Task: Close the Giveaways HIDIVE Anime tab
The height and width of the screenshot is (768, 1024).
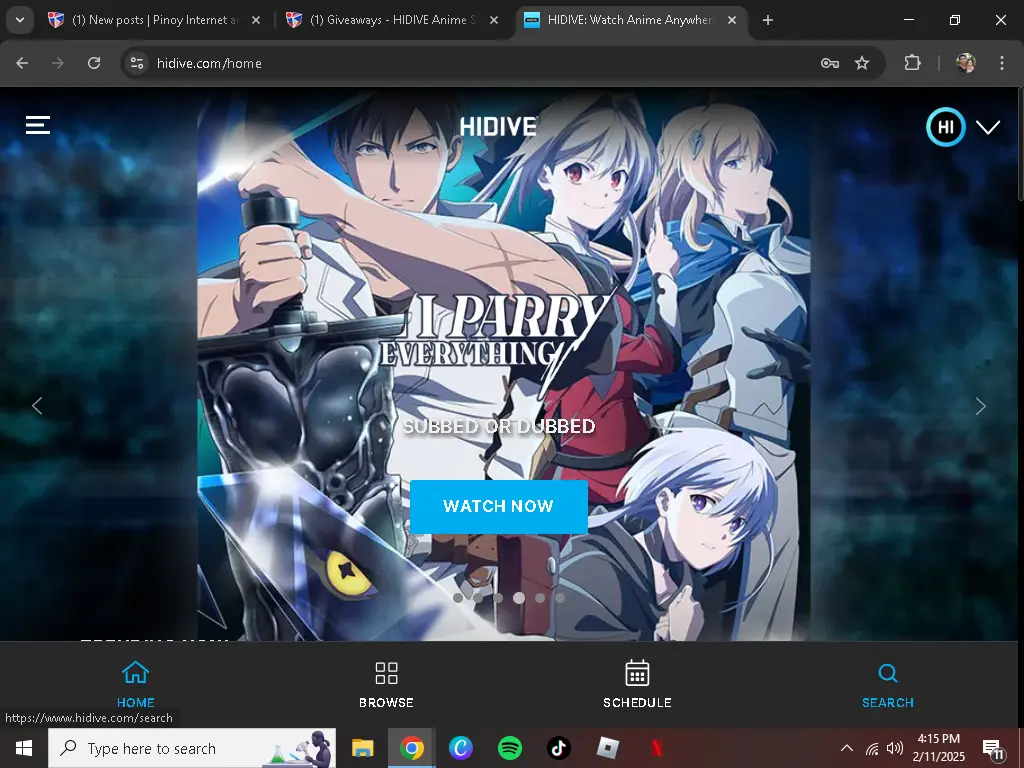Action: (x=494, y=20)
